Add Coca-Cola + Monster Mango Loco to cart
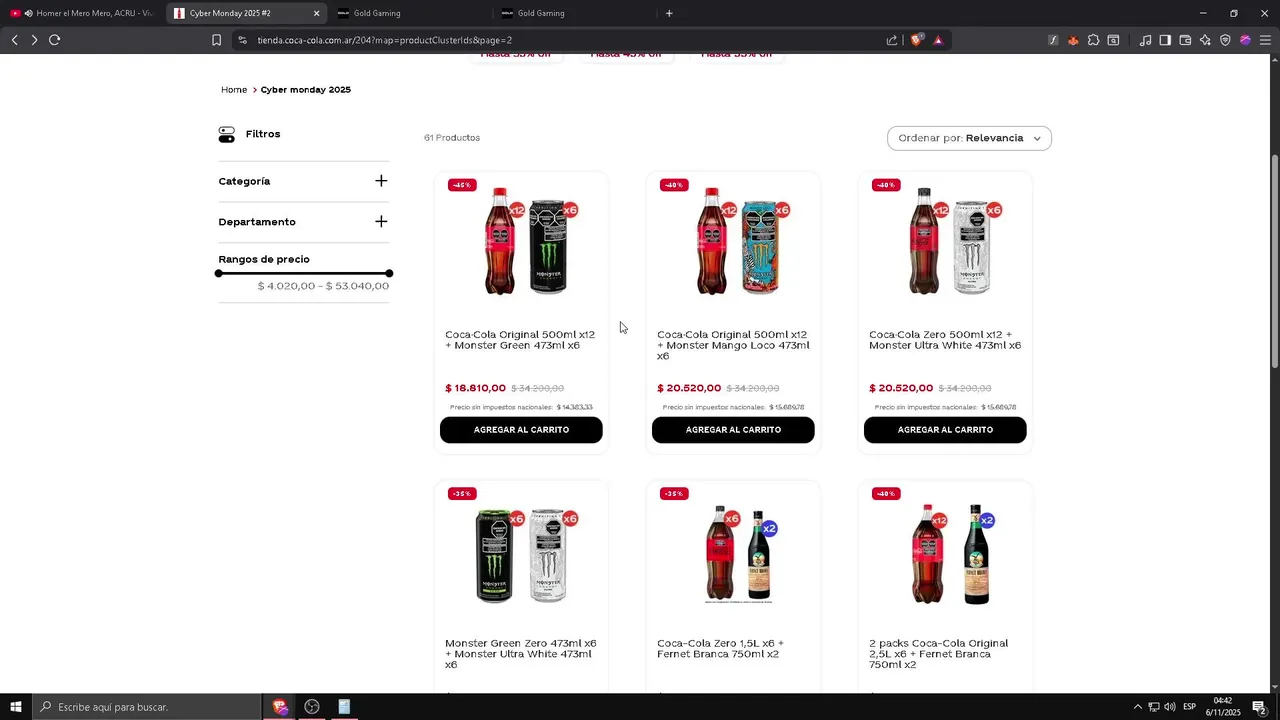This screenshot has height=720, width=1280. (x=733, y=430)
